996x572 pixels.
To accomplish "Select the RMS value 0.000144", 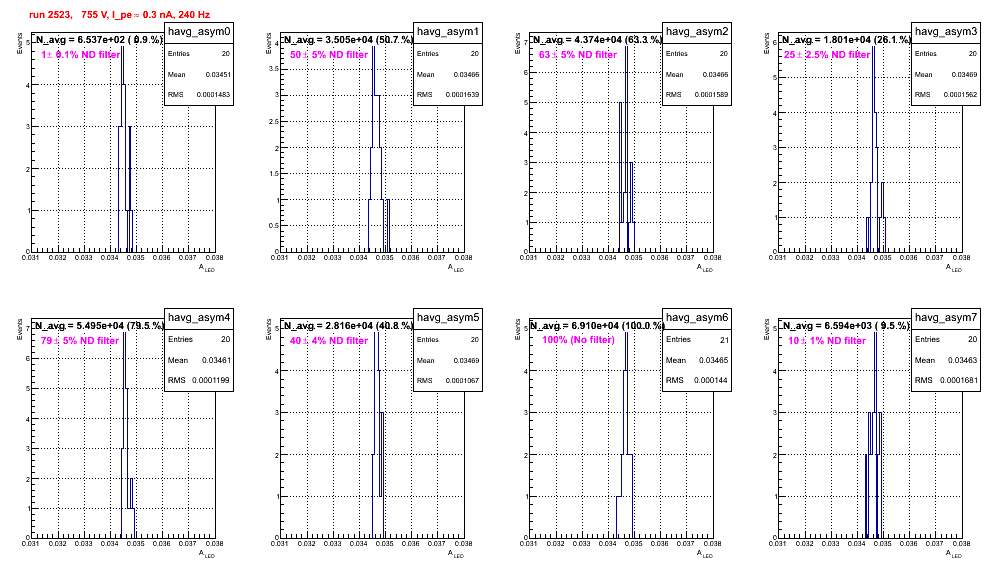I will (711, 380).
